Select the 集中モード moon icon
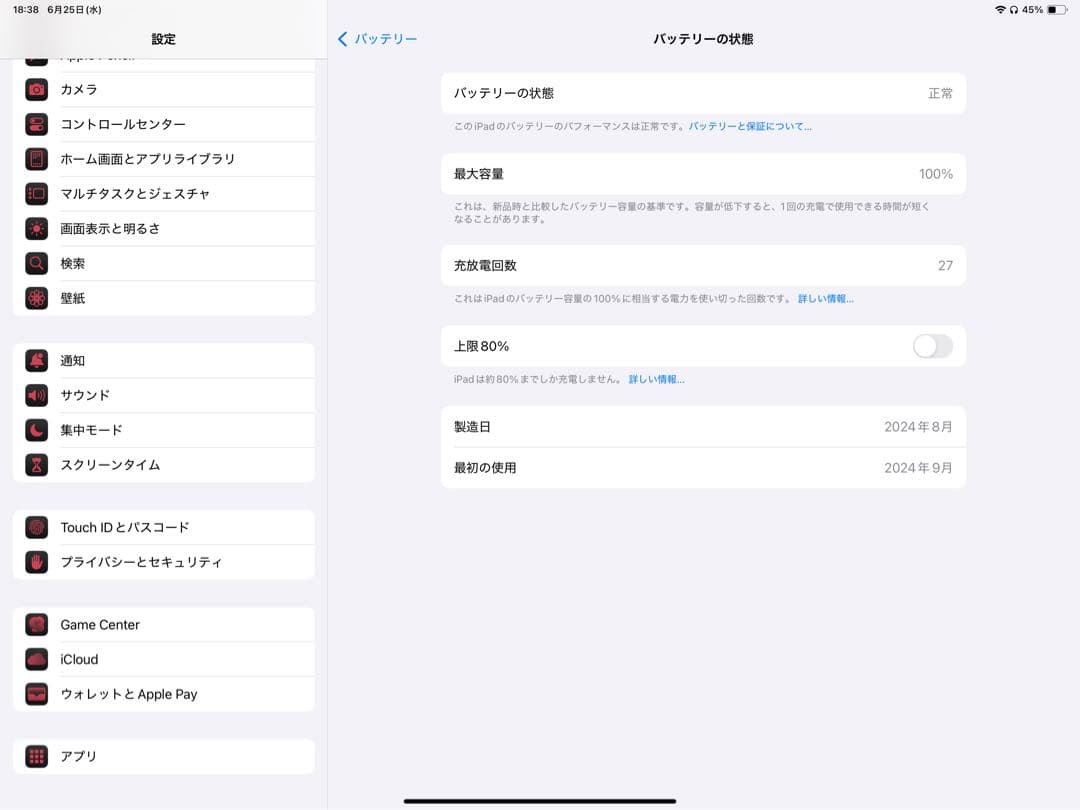This screenshot has height=810, width=1080. 37,430
